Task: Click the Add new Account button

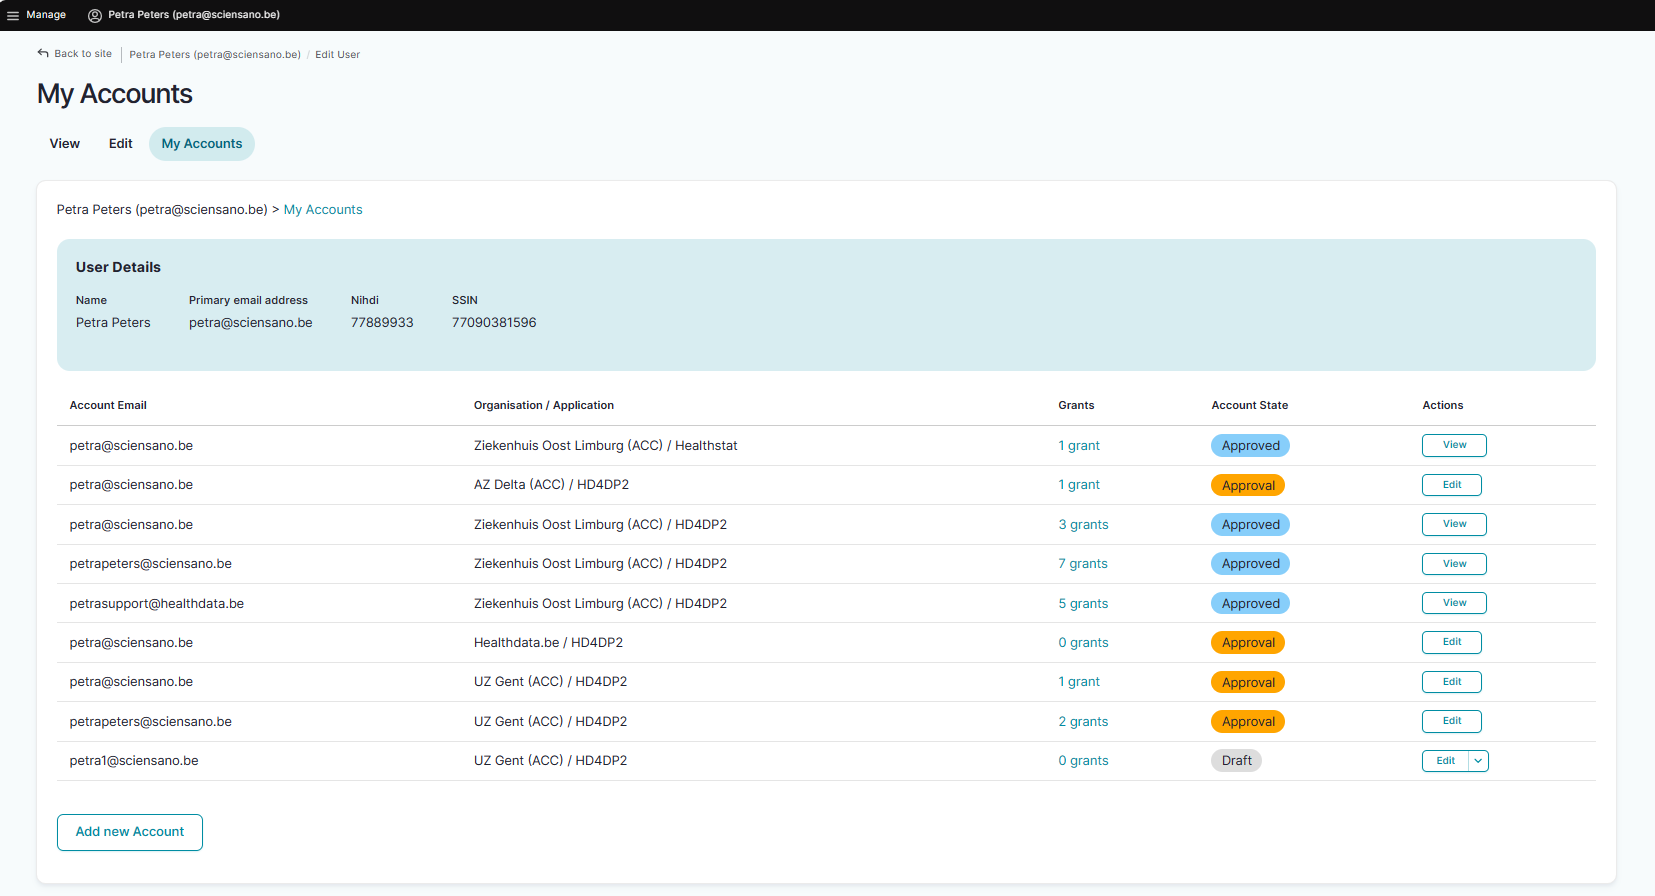Action: tap(130, 832)
